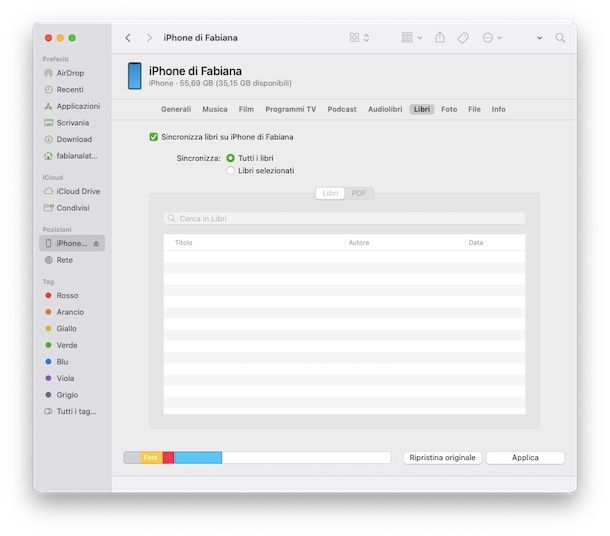Viewport: 610px width, 536px height.
Task: Select the Arancio tag
Action: [x=70, y=312]
